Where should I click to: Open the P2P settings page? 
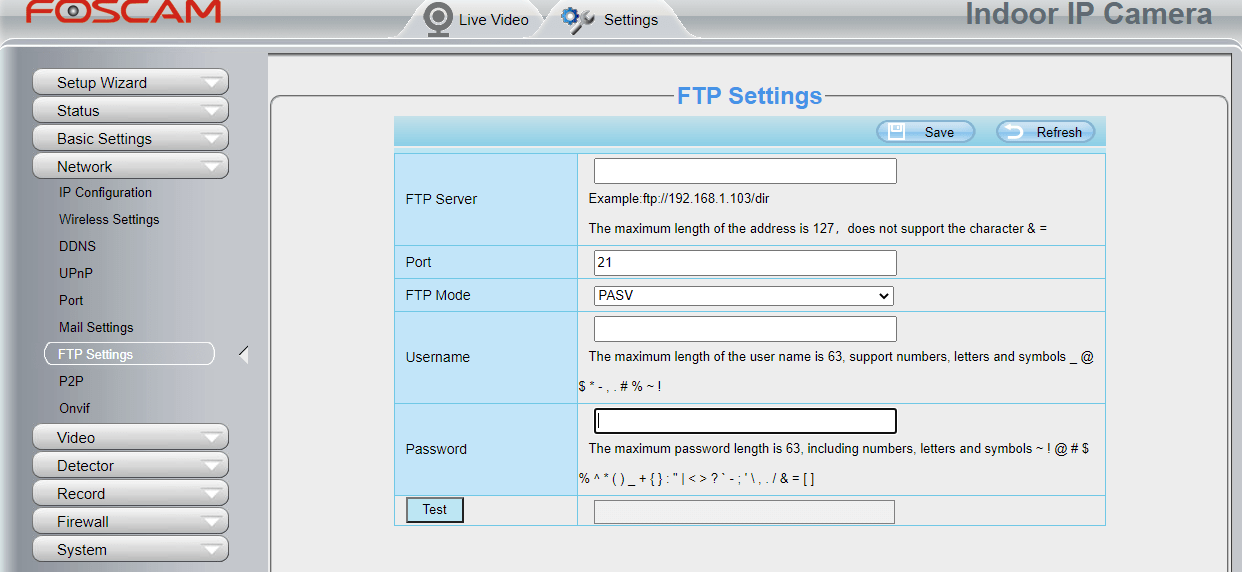tap(71, 382)
